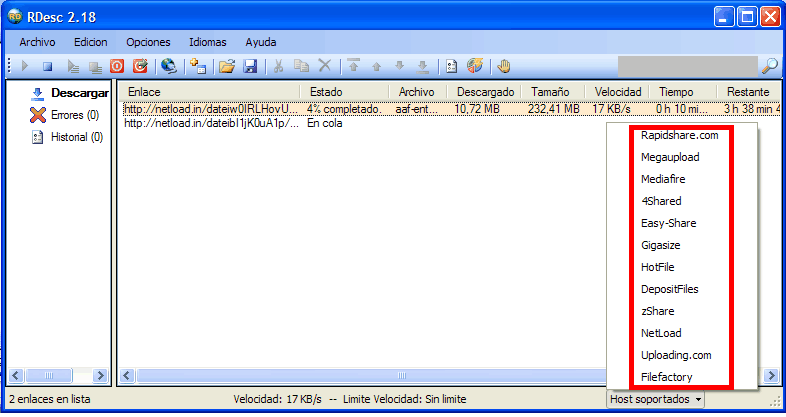Save the list with the floppy disk icon
786x417 pixels.
[250, 66]
